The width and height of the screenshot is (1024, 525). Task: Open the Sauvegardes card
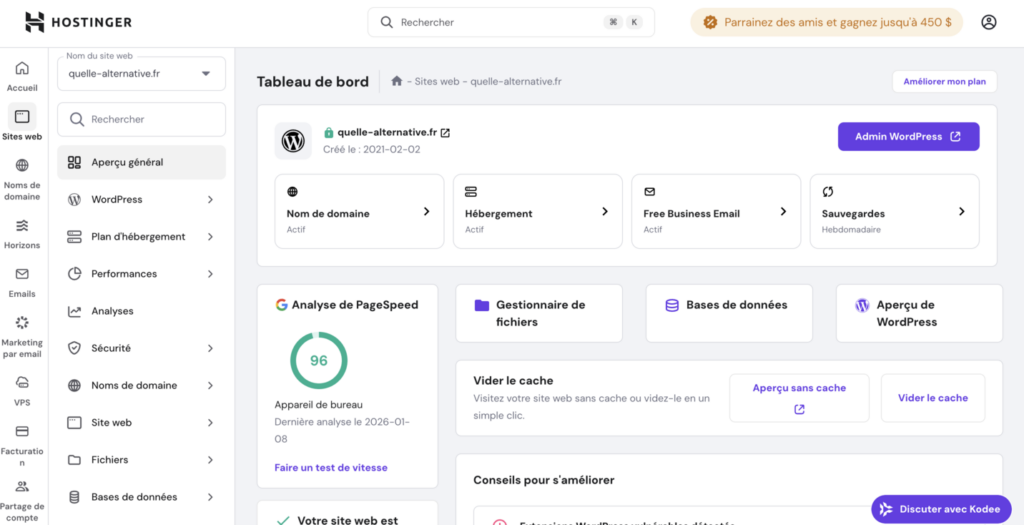tap(895, 211)
